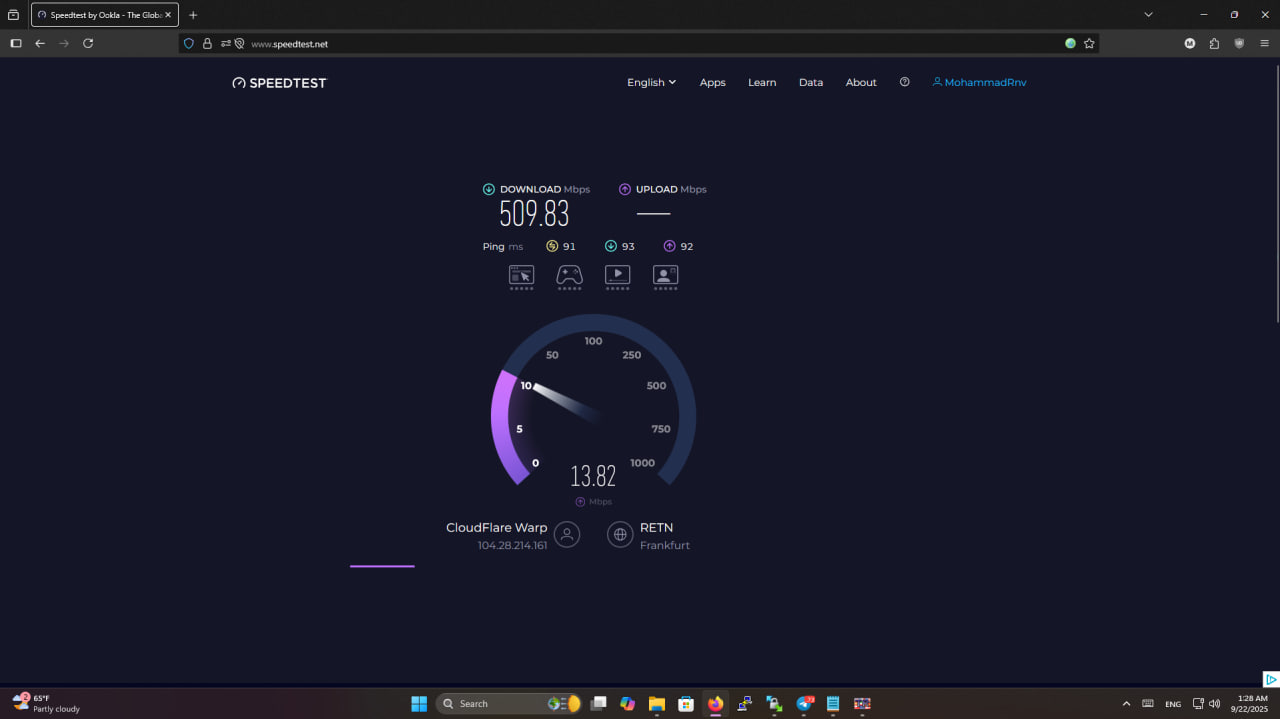This screenshot has height=719, width=1280.
Task: Open a new browser tab
Action: (193, 15)
